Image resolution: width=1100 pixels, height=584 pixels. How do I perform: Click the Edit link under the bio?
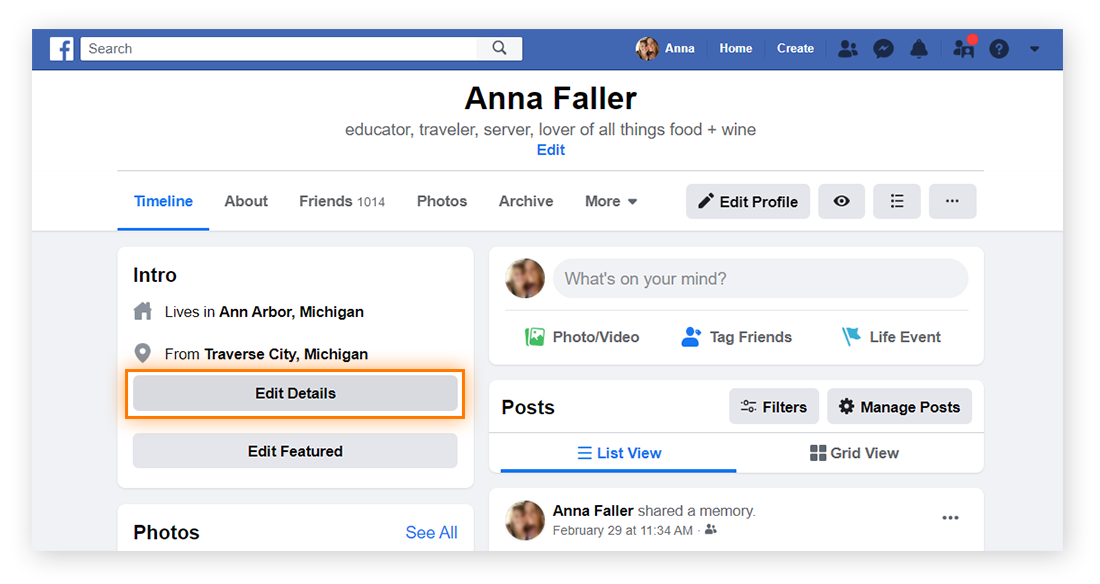551,150
